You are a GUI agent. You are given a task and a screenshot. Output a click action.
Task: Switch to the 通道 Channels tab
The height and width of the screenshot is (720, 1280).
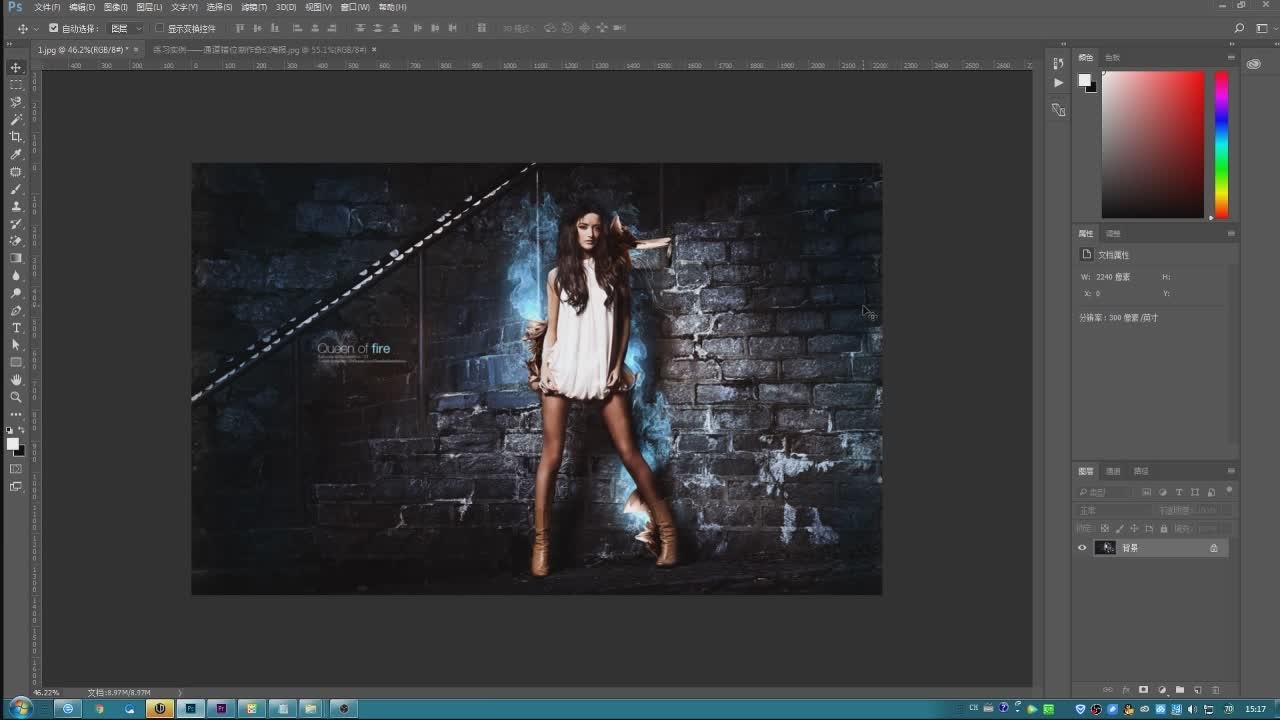point(1113,471)
